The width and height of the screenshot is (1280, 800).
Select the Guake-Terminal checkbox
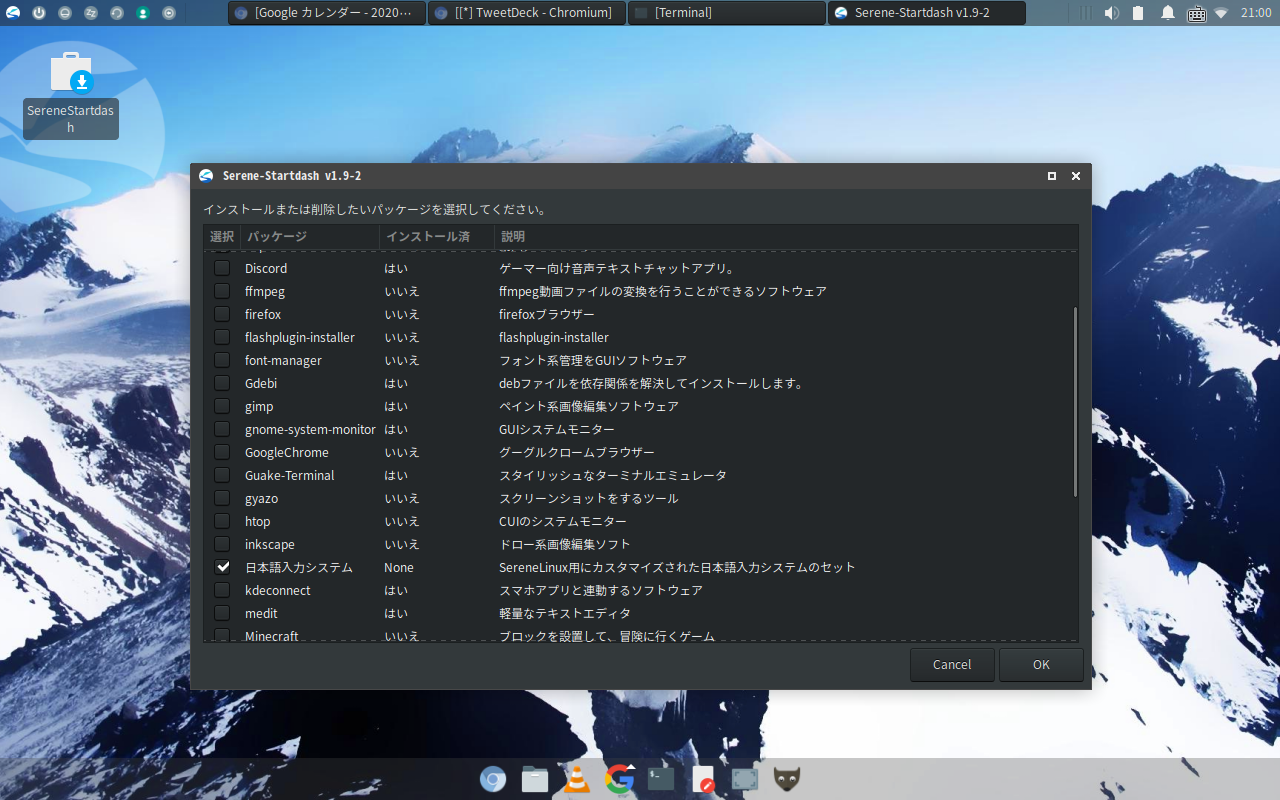222,475
